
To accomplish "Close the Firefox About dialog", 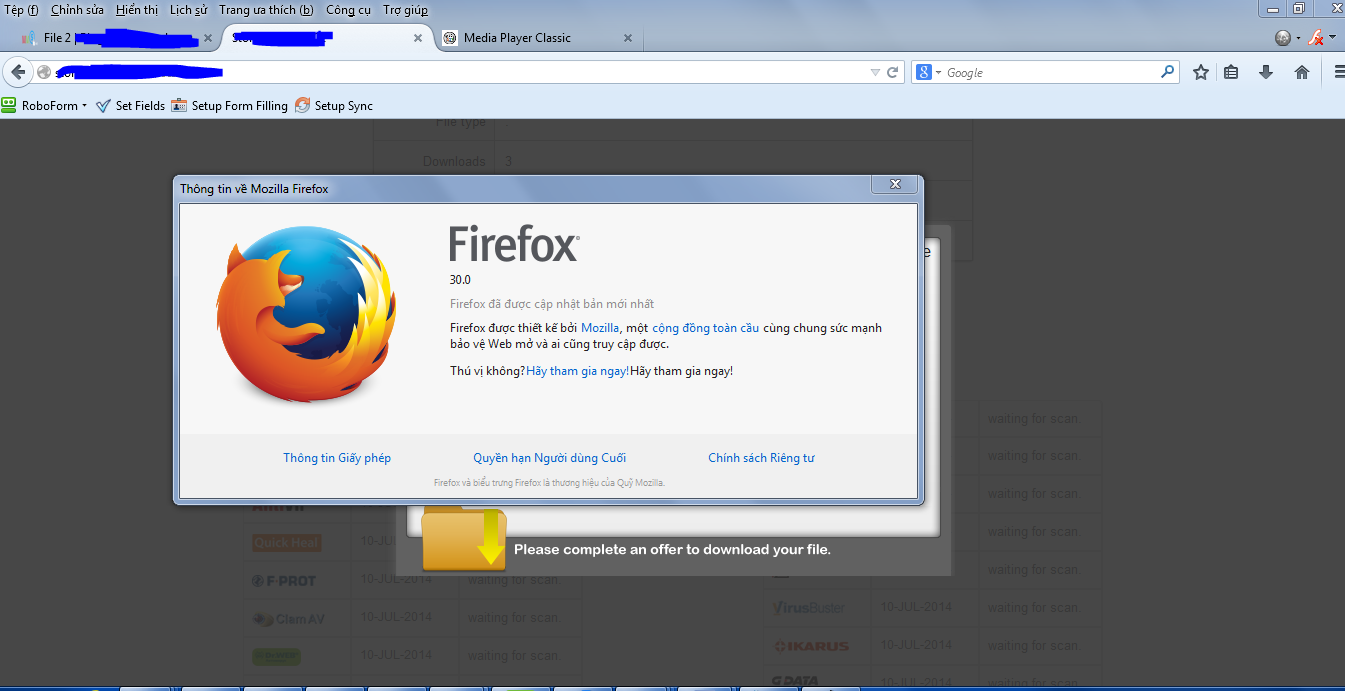I will (x=895, y=184).
